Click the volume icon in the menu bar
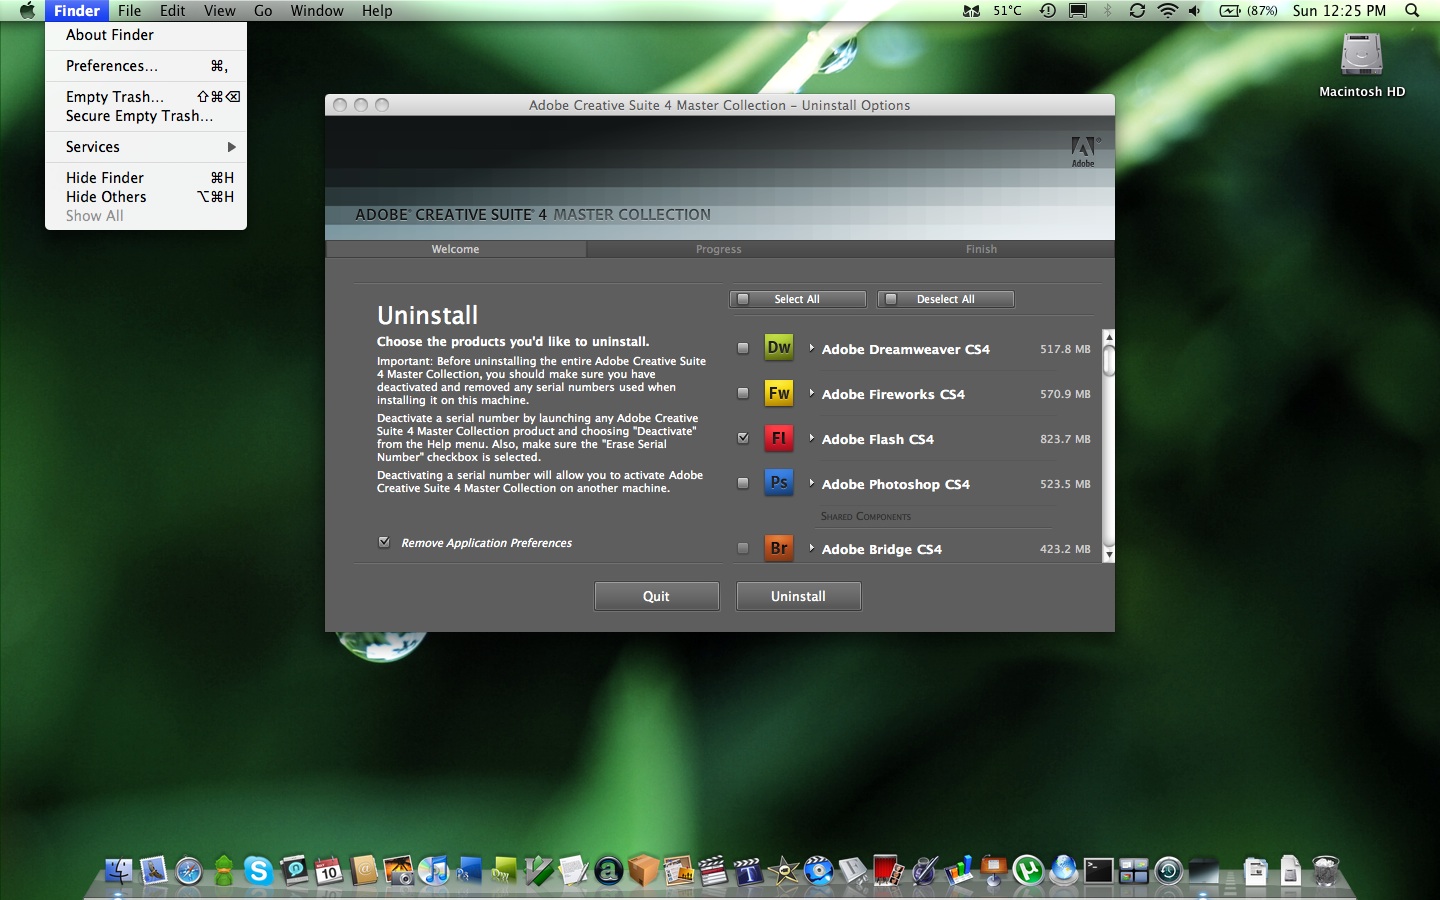1440x900 pixels. (1195, 11)
